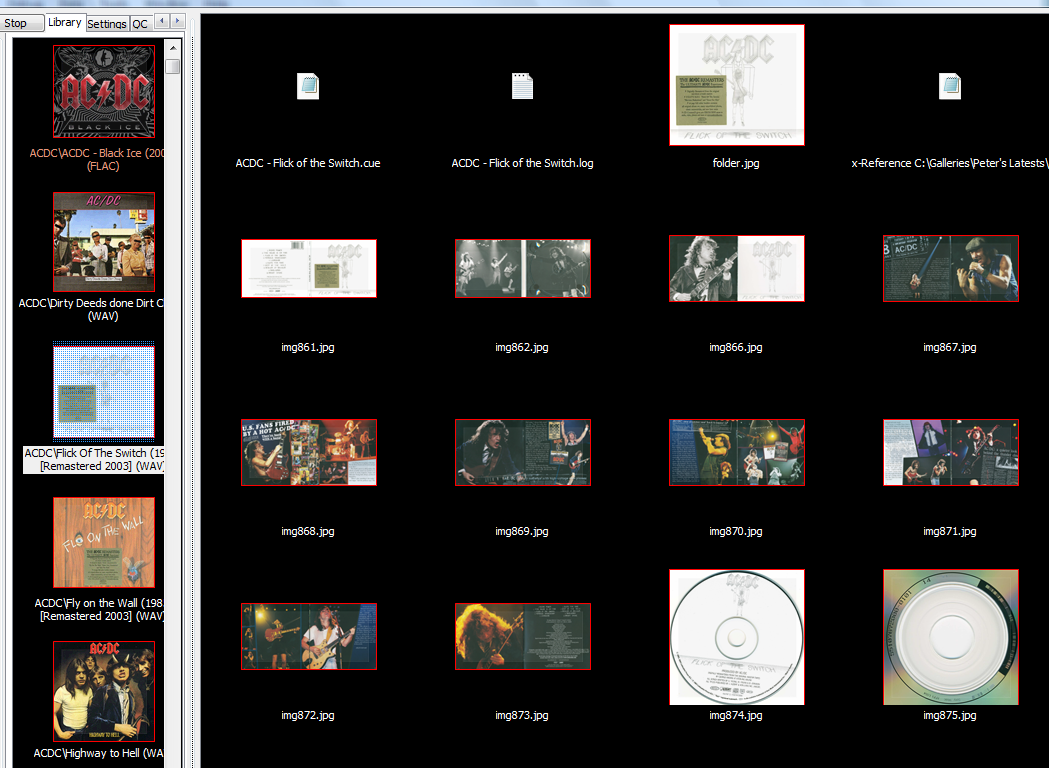Select the img869.jpg thumbnail

pyautogui.click(x=522, y=452)
